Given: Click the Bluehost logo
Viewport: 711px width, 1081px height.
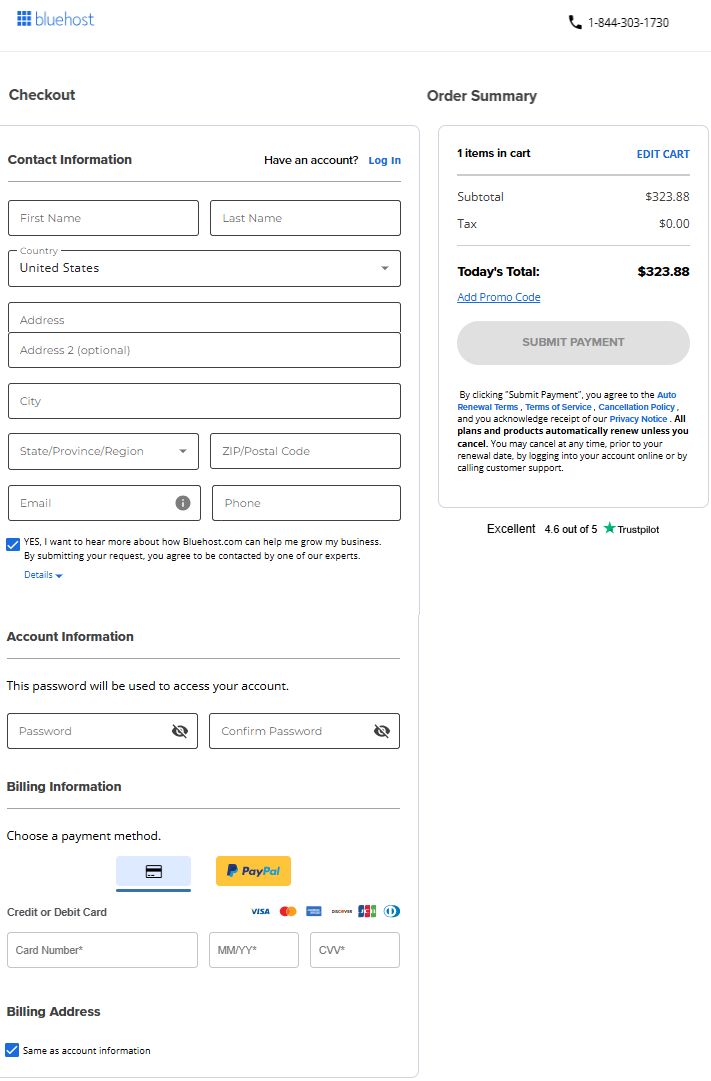Looking at the screenshot, I should point(55,19).
